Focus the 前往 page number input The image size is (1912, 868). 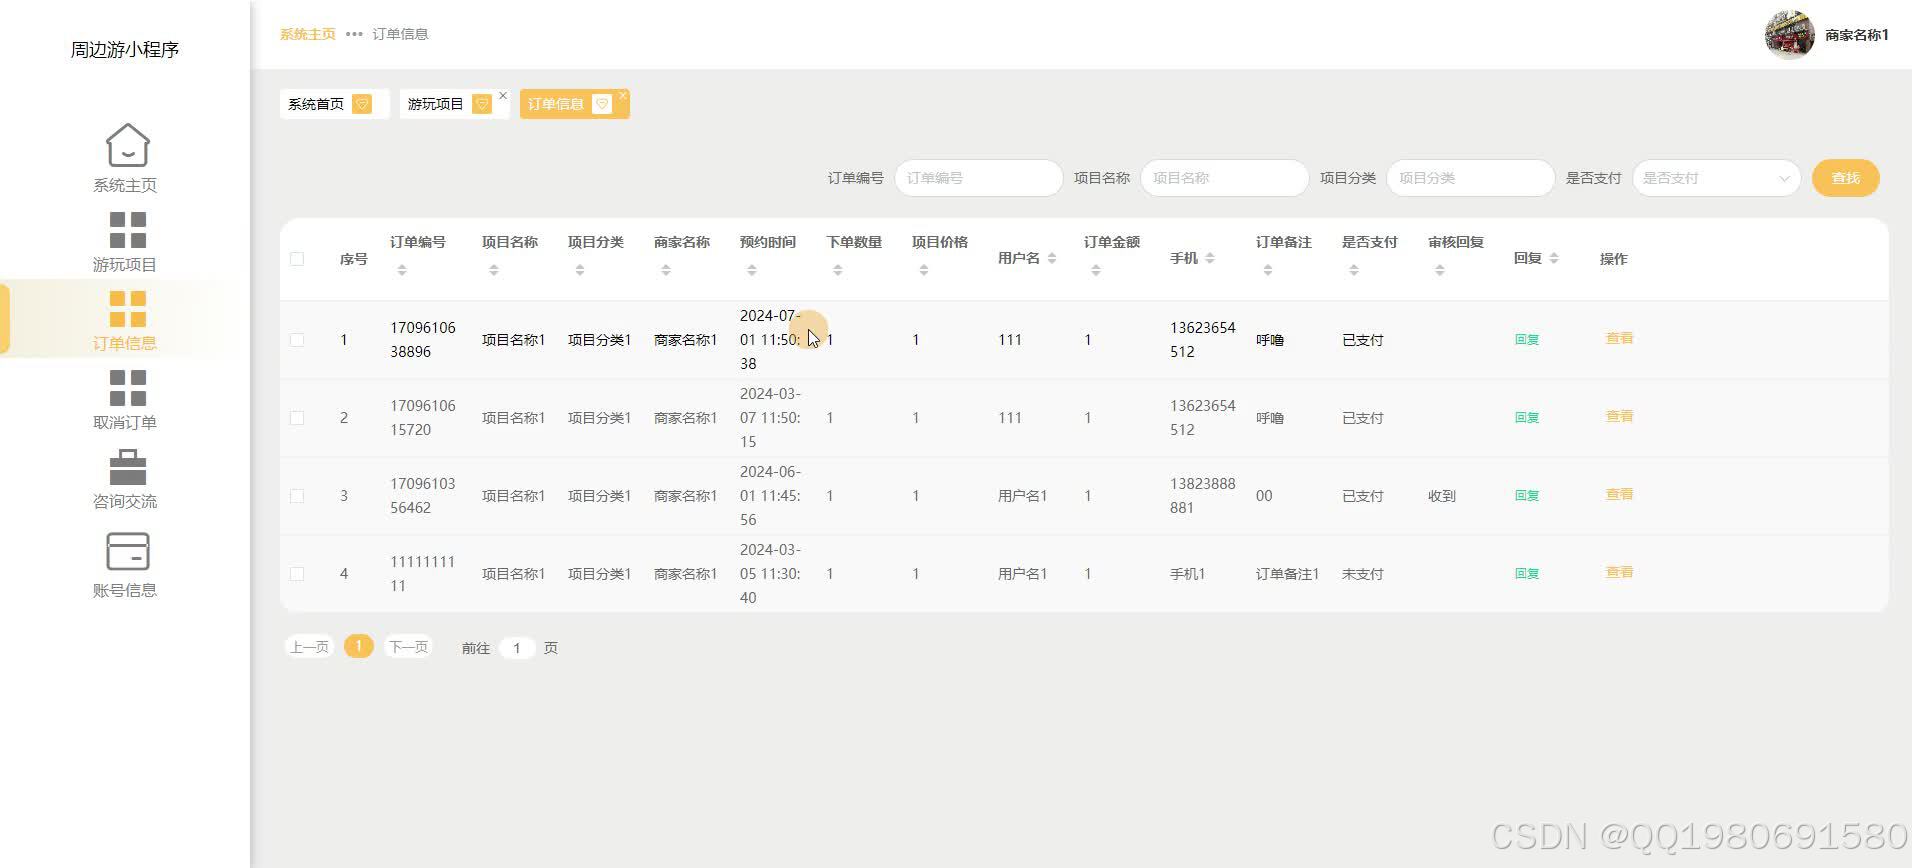click(517, 648)
